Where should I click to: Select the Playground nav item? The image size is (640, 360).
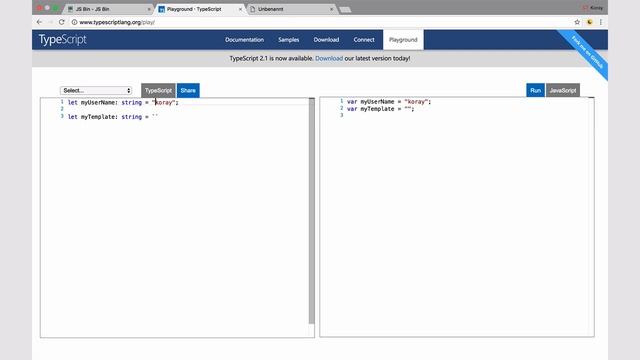click(403, 40)
